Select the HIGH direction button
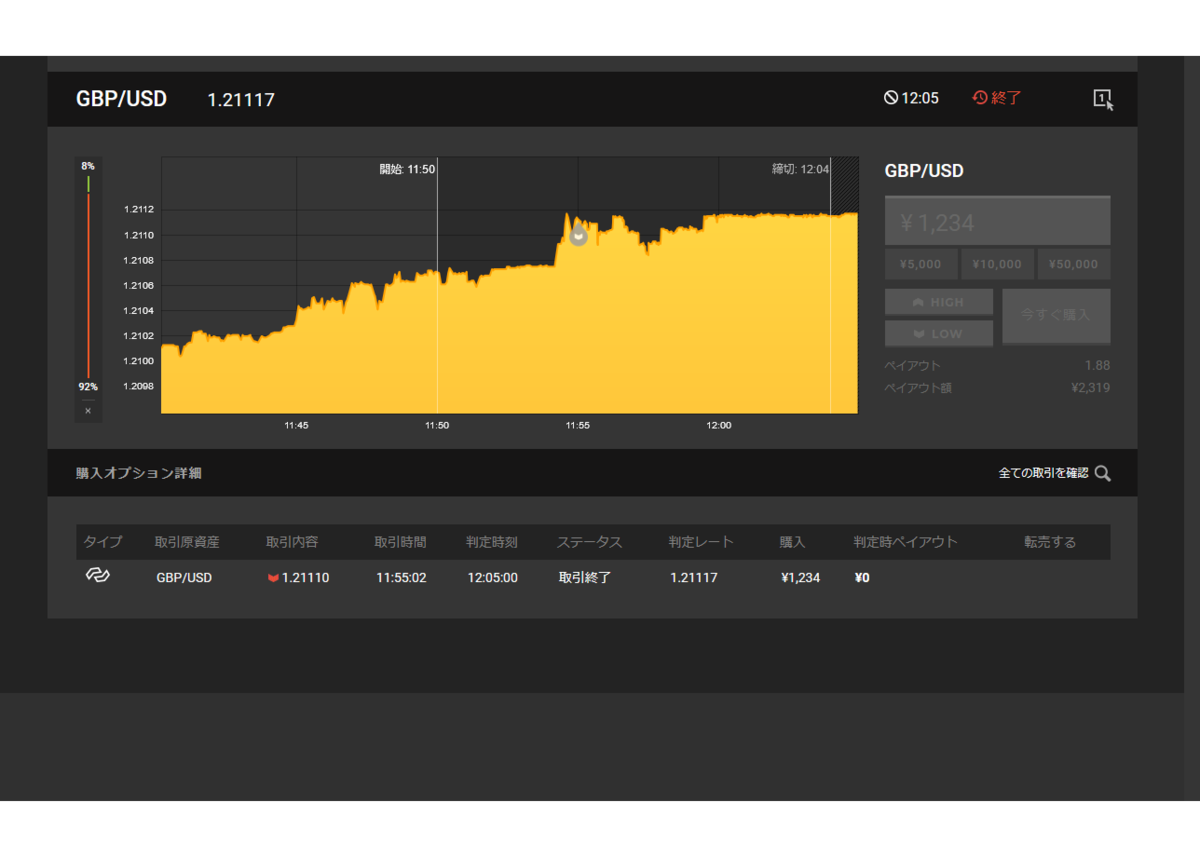 (939, 302)
